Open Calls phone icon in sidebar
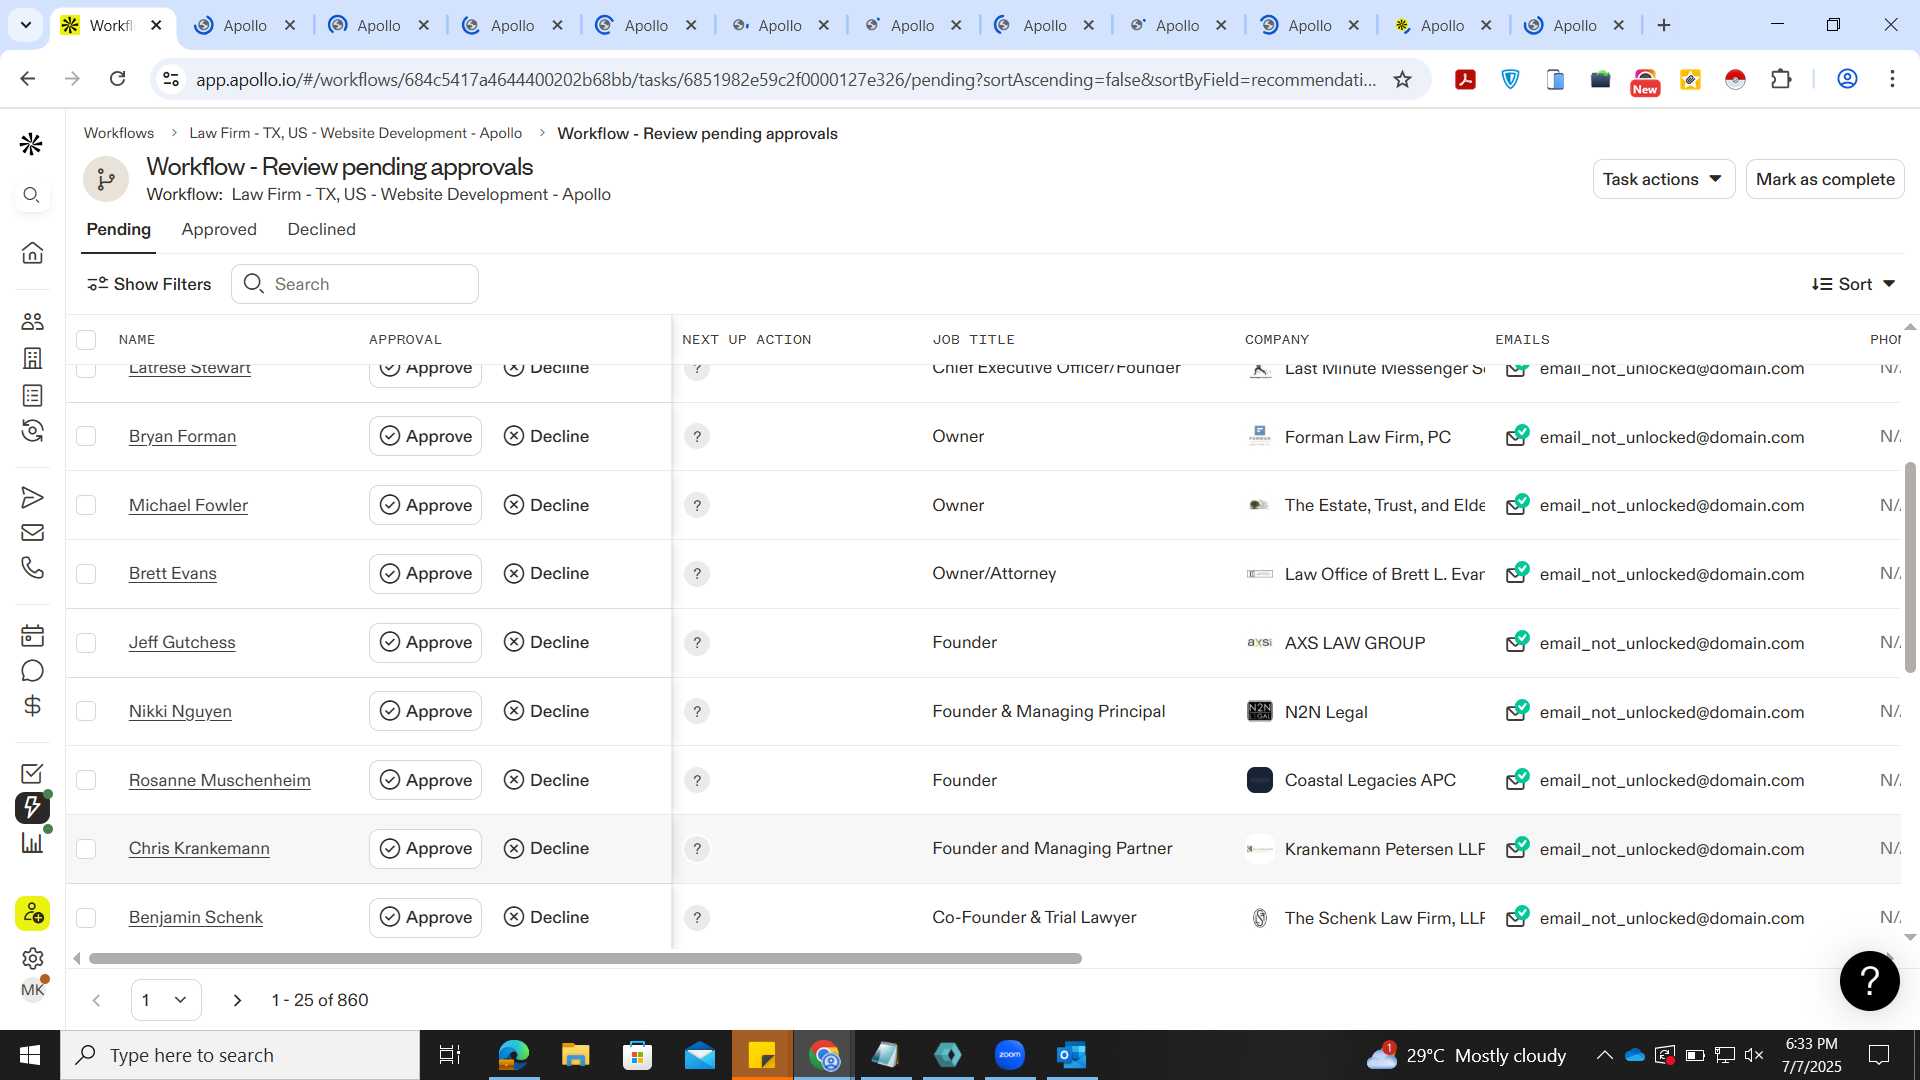Viewport: 1920px width, 1080px height. pos(32,568)
